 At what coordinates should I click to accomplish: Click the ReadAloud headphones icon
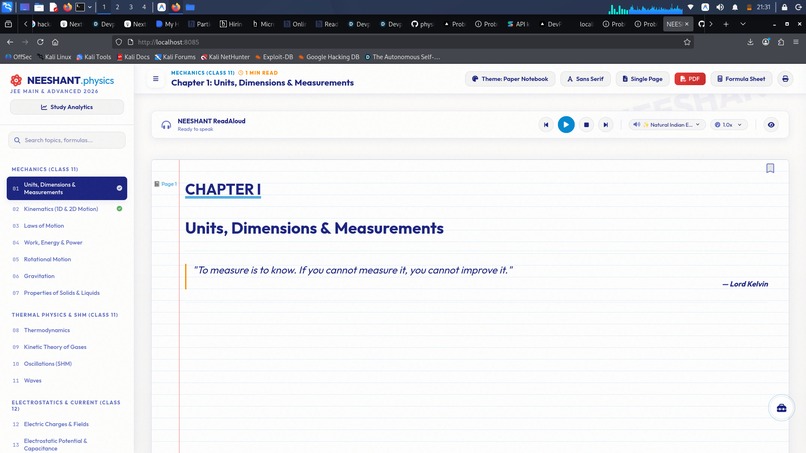(x=166, y=124)
